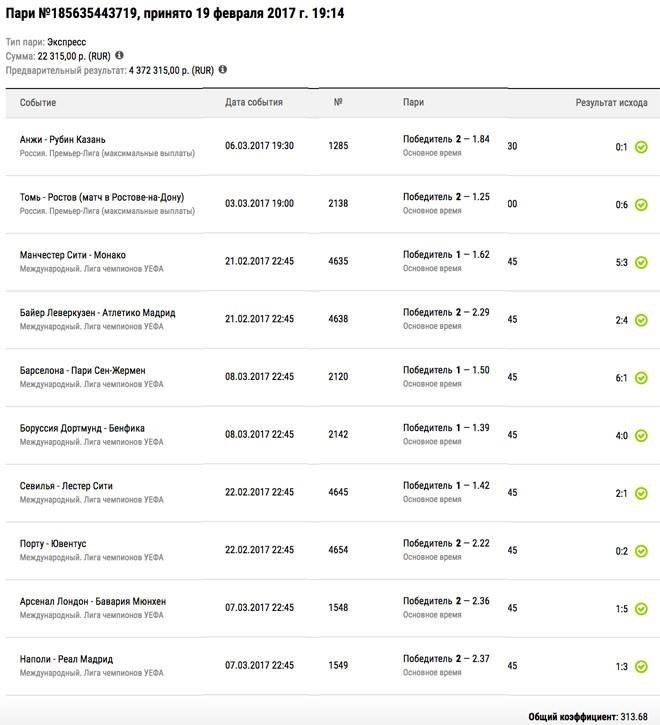Click the score 2:4
660x725 pixels.
coord(622,320)
